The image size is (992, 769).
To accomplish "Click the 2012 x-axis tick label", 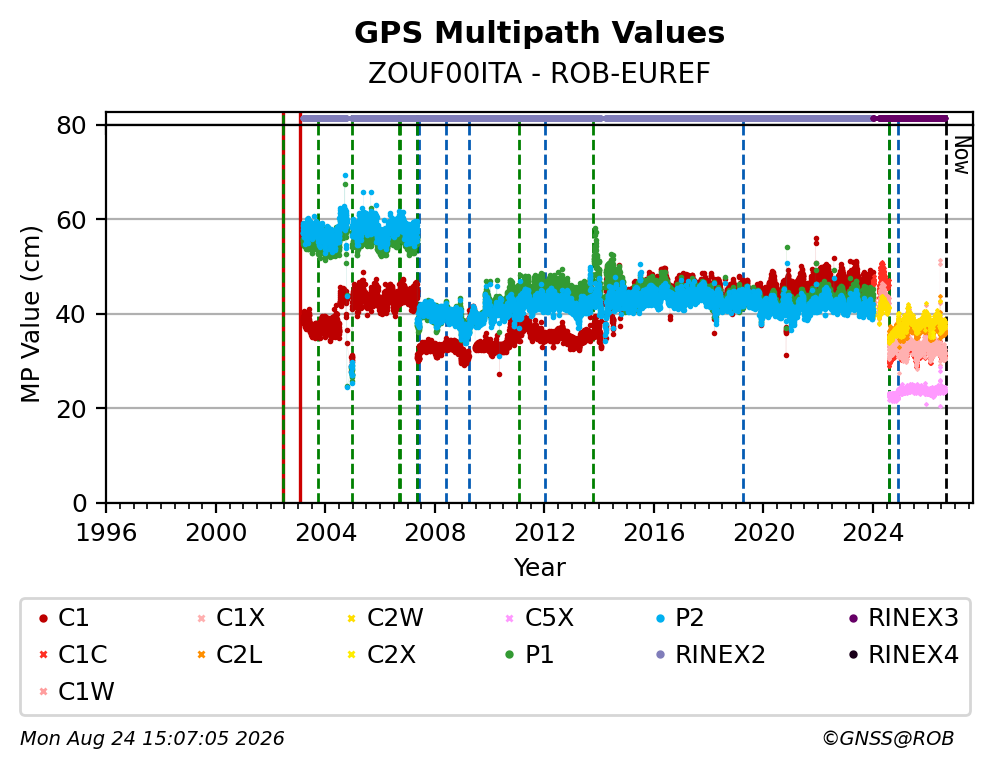I will coord(545,533).
